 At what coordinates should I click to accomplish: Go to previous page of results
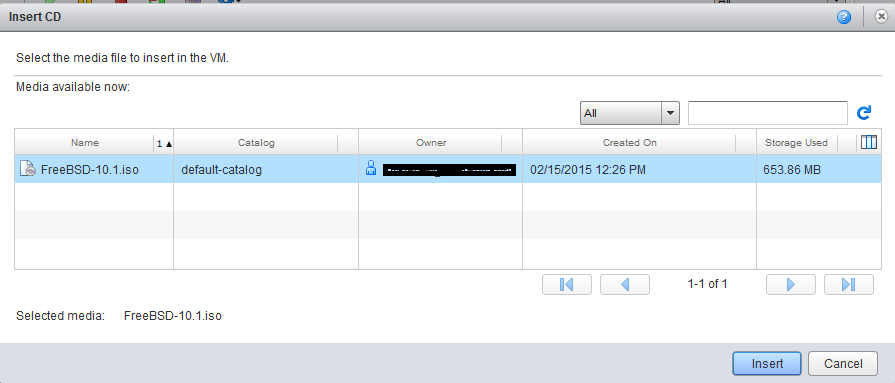[x=624, y=284]
